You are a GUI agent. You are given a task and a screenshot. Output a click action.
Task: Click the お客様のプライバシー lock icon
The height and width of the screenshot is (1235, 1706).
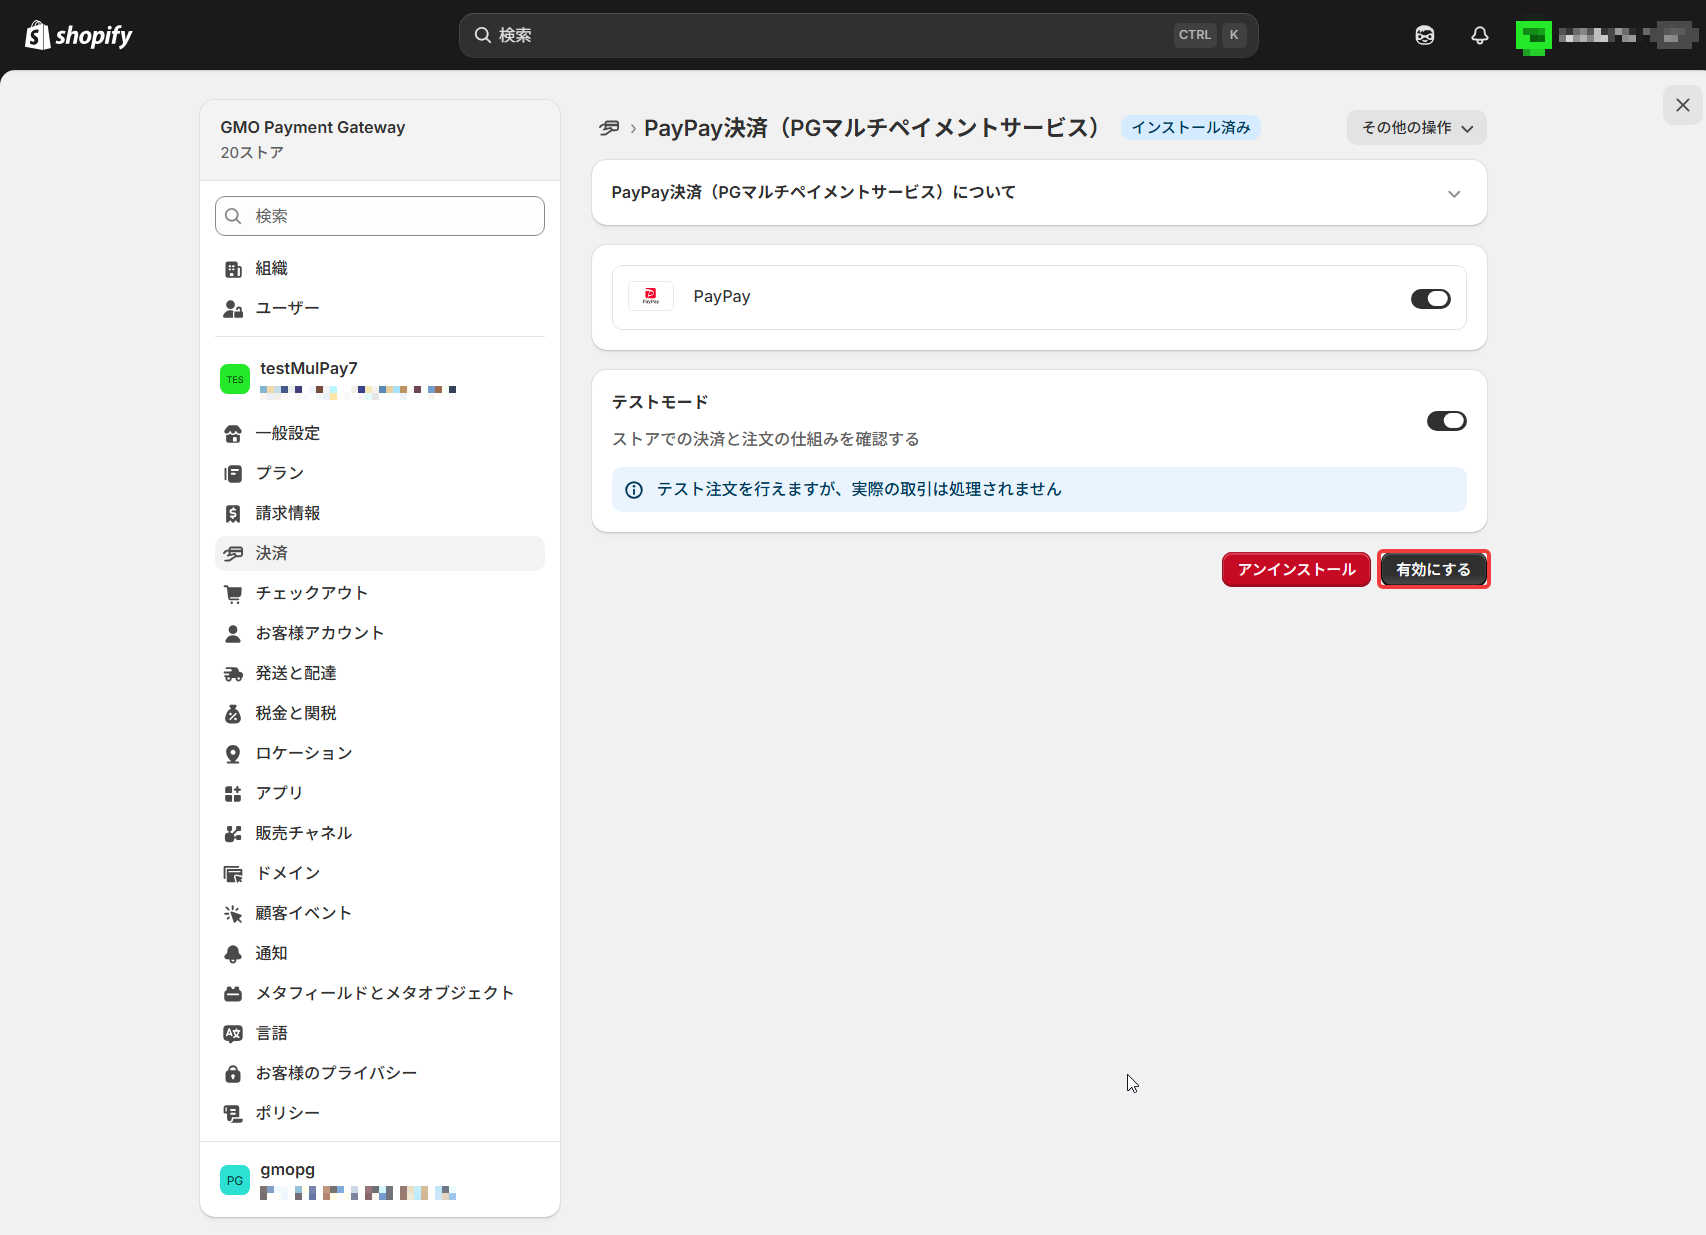pyautogui.click(x=233, y=1074)
